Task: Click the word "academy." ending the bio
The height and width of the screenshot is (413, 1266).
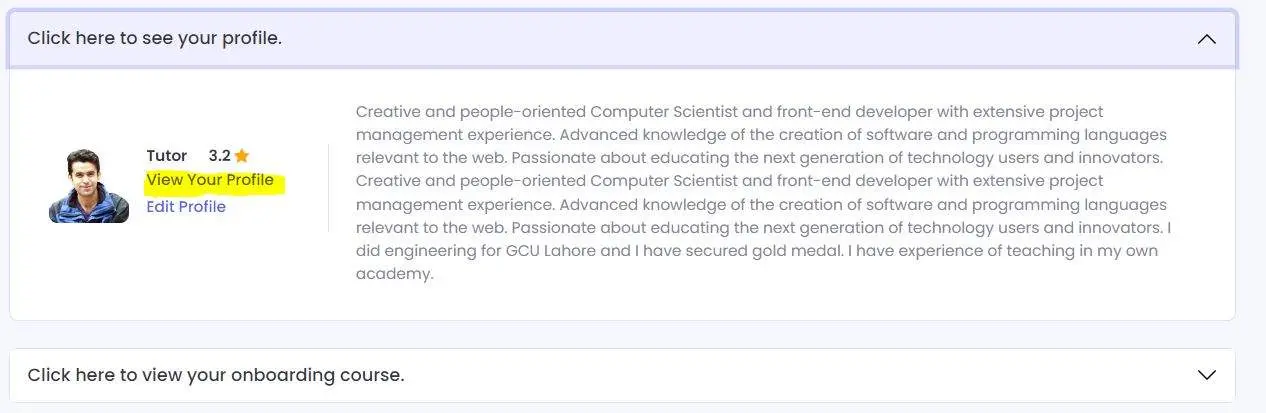Action: (x=395, y=274)
